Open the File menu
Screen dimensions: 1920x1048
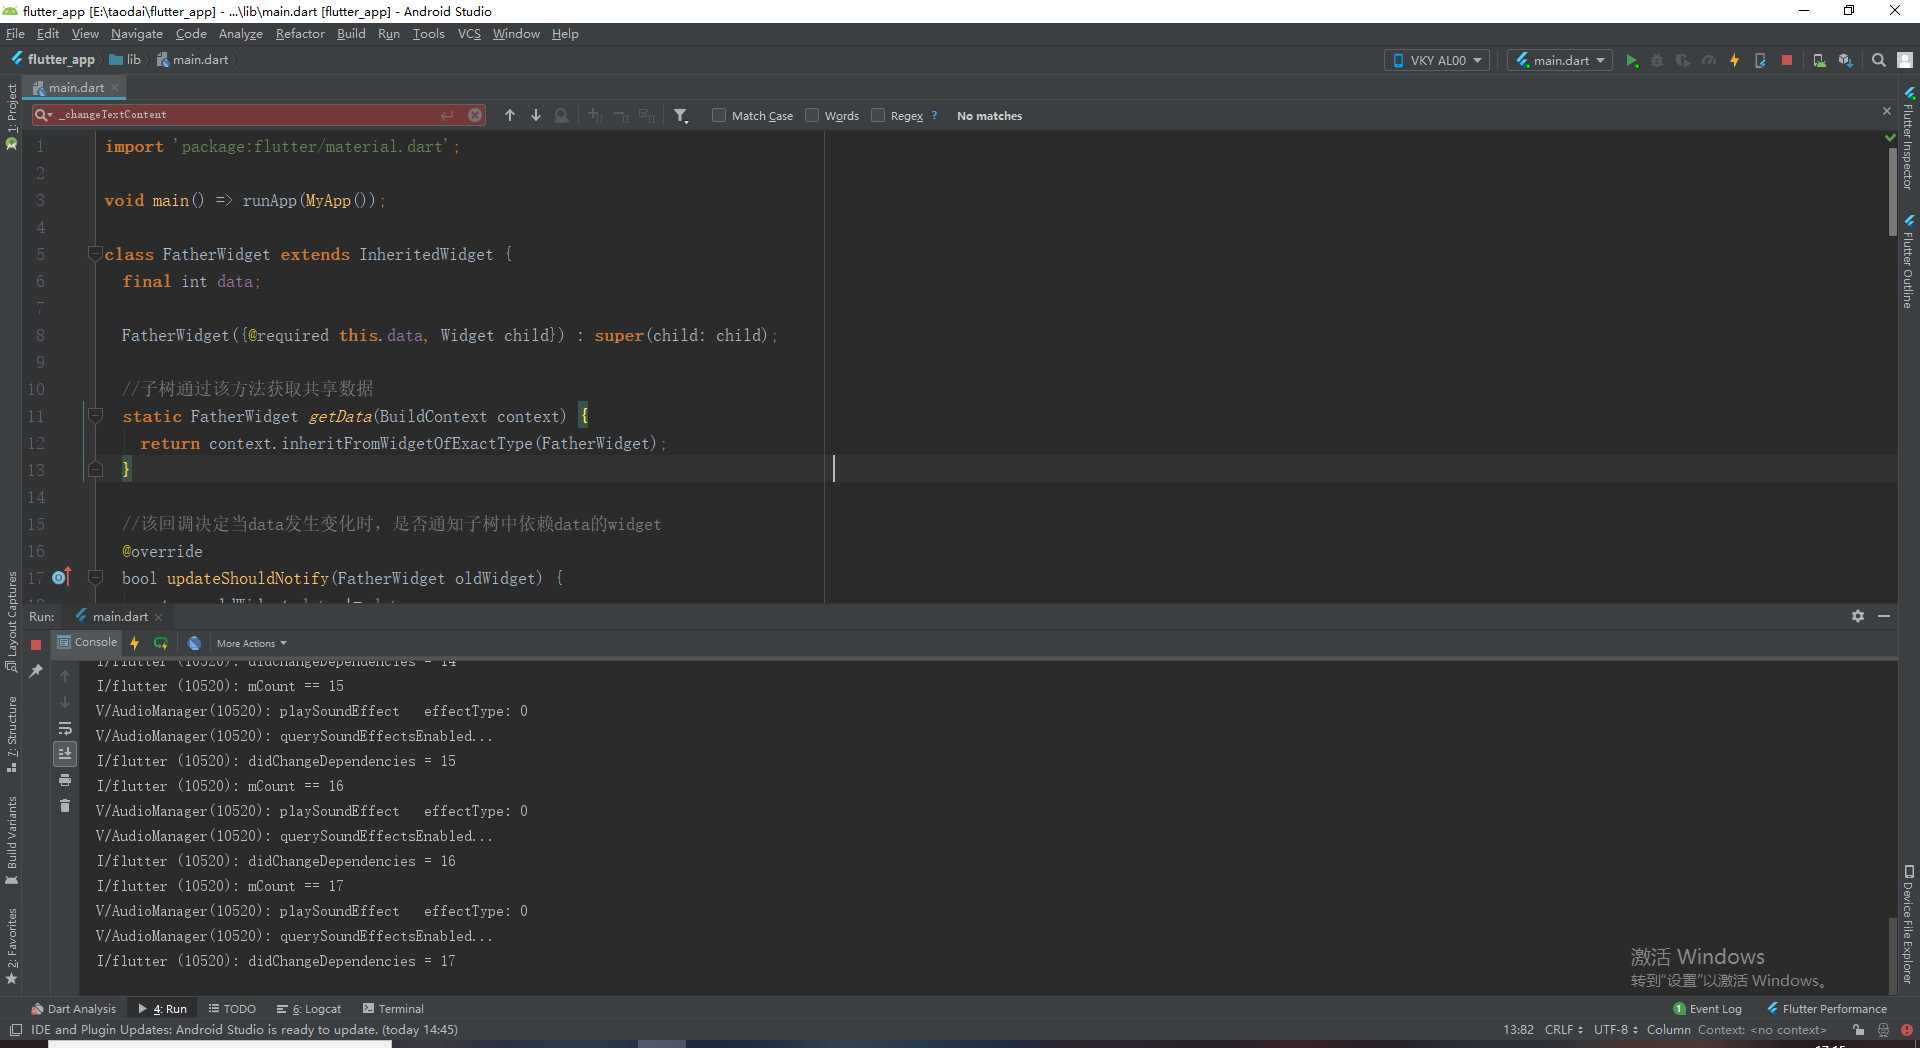coord(15,33)
